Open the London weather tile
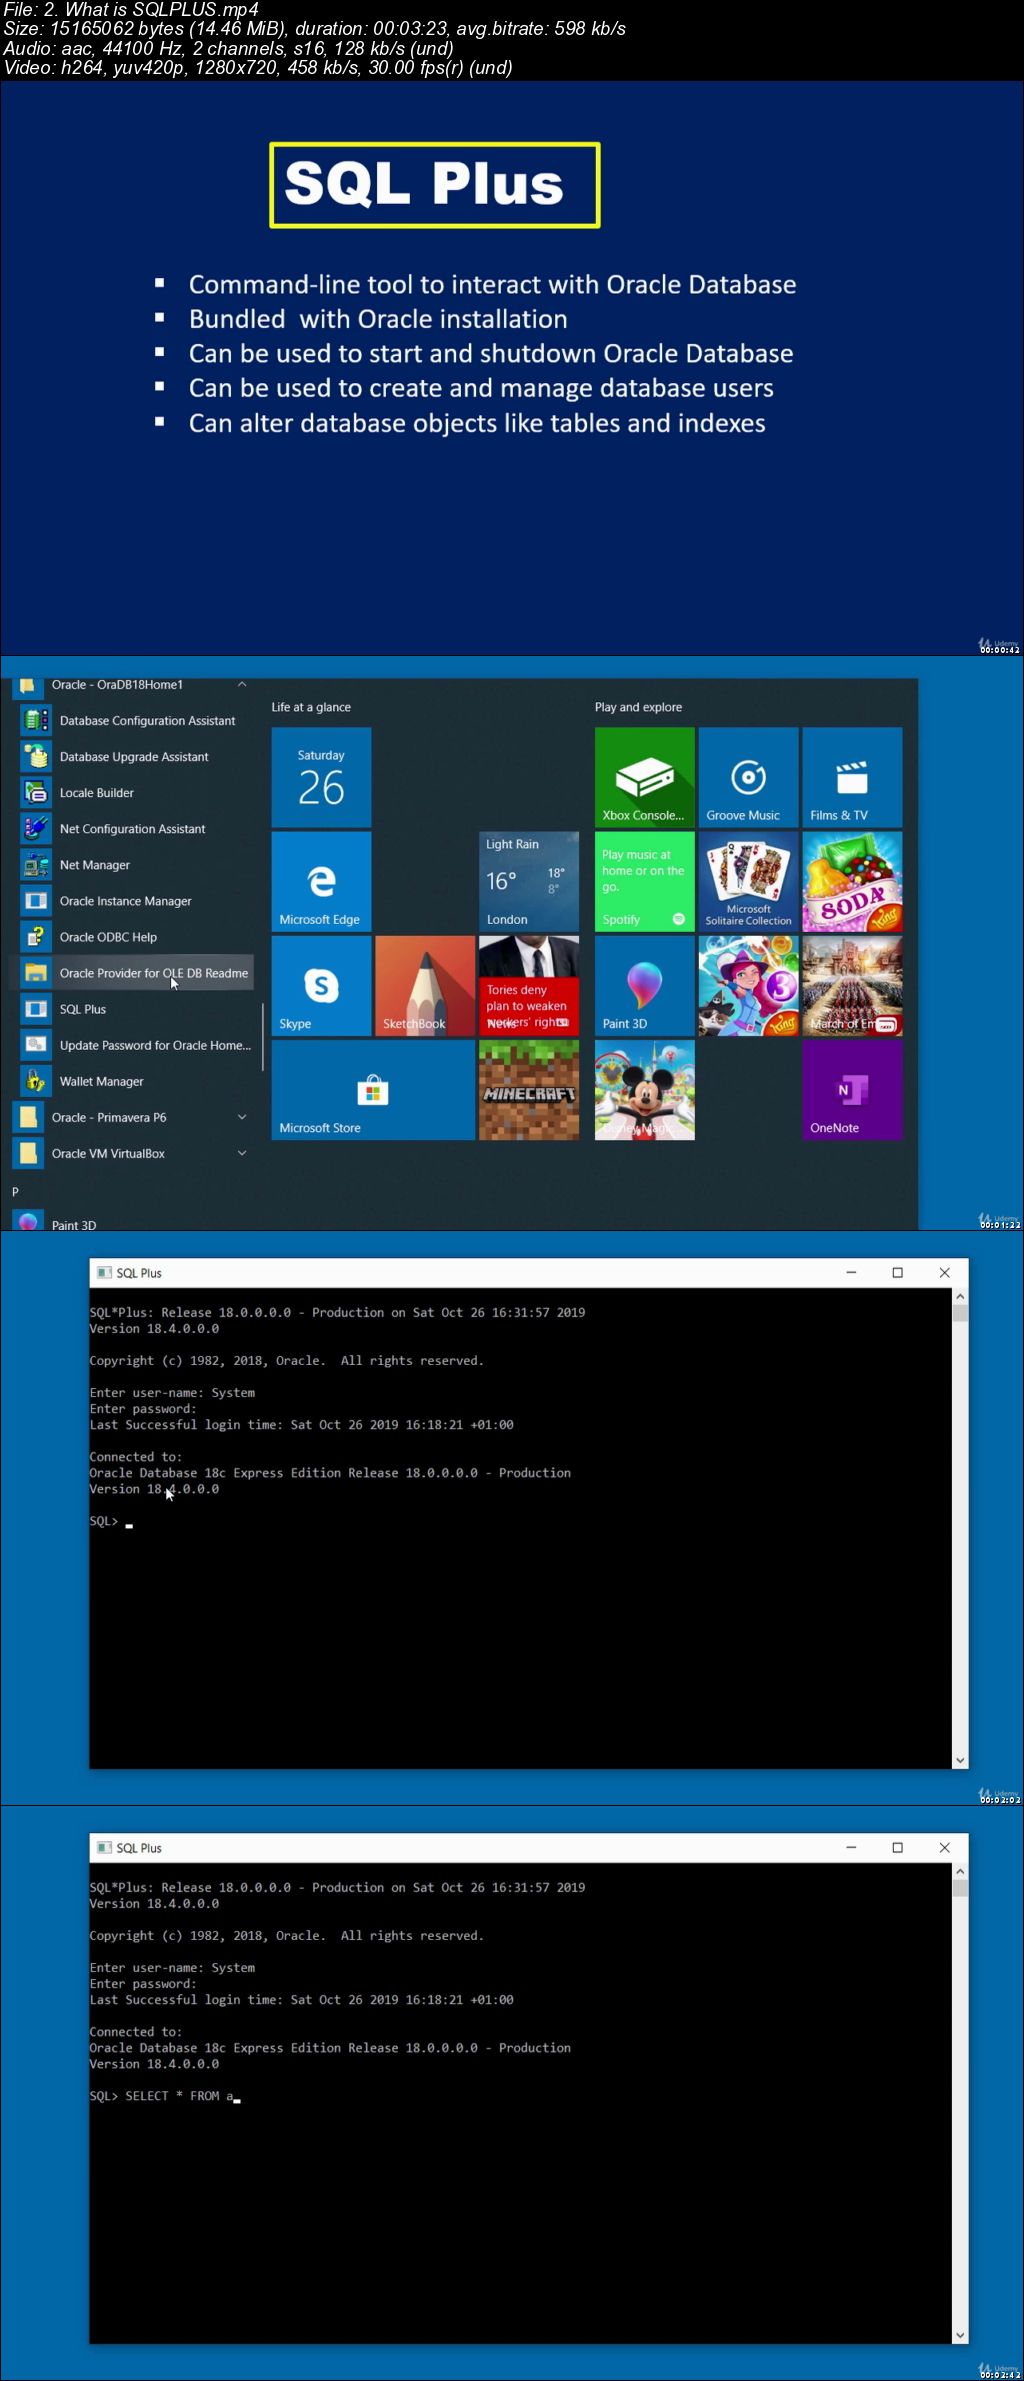Screen dimensions: 1024x2381 [529, 881]
